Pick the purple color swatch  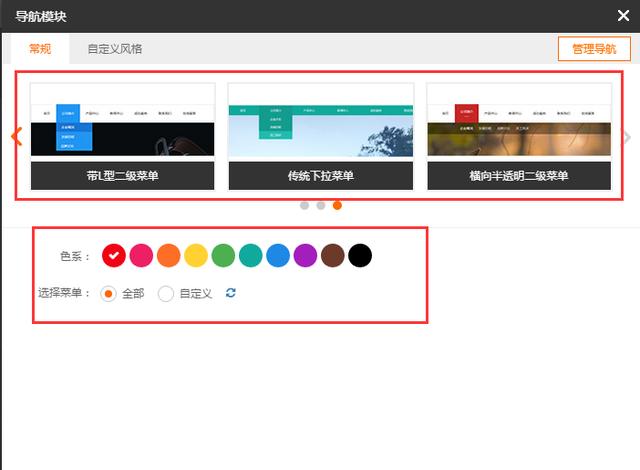(x=305, y=256)
